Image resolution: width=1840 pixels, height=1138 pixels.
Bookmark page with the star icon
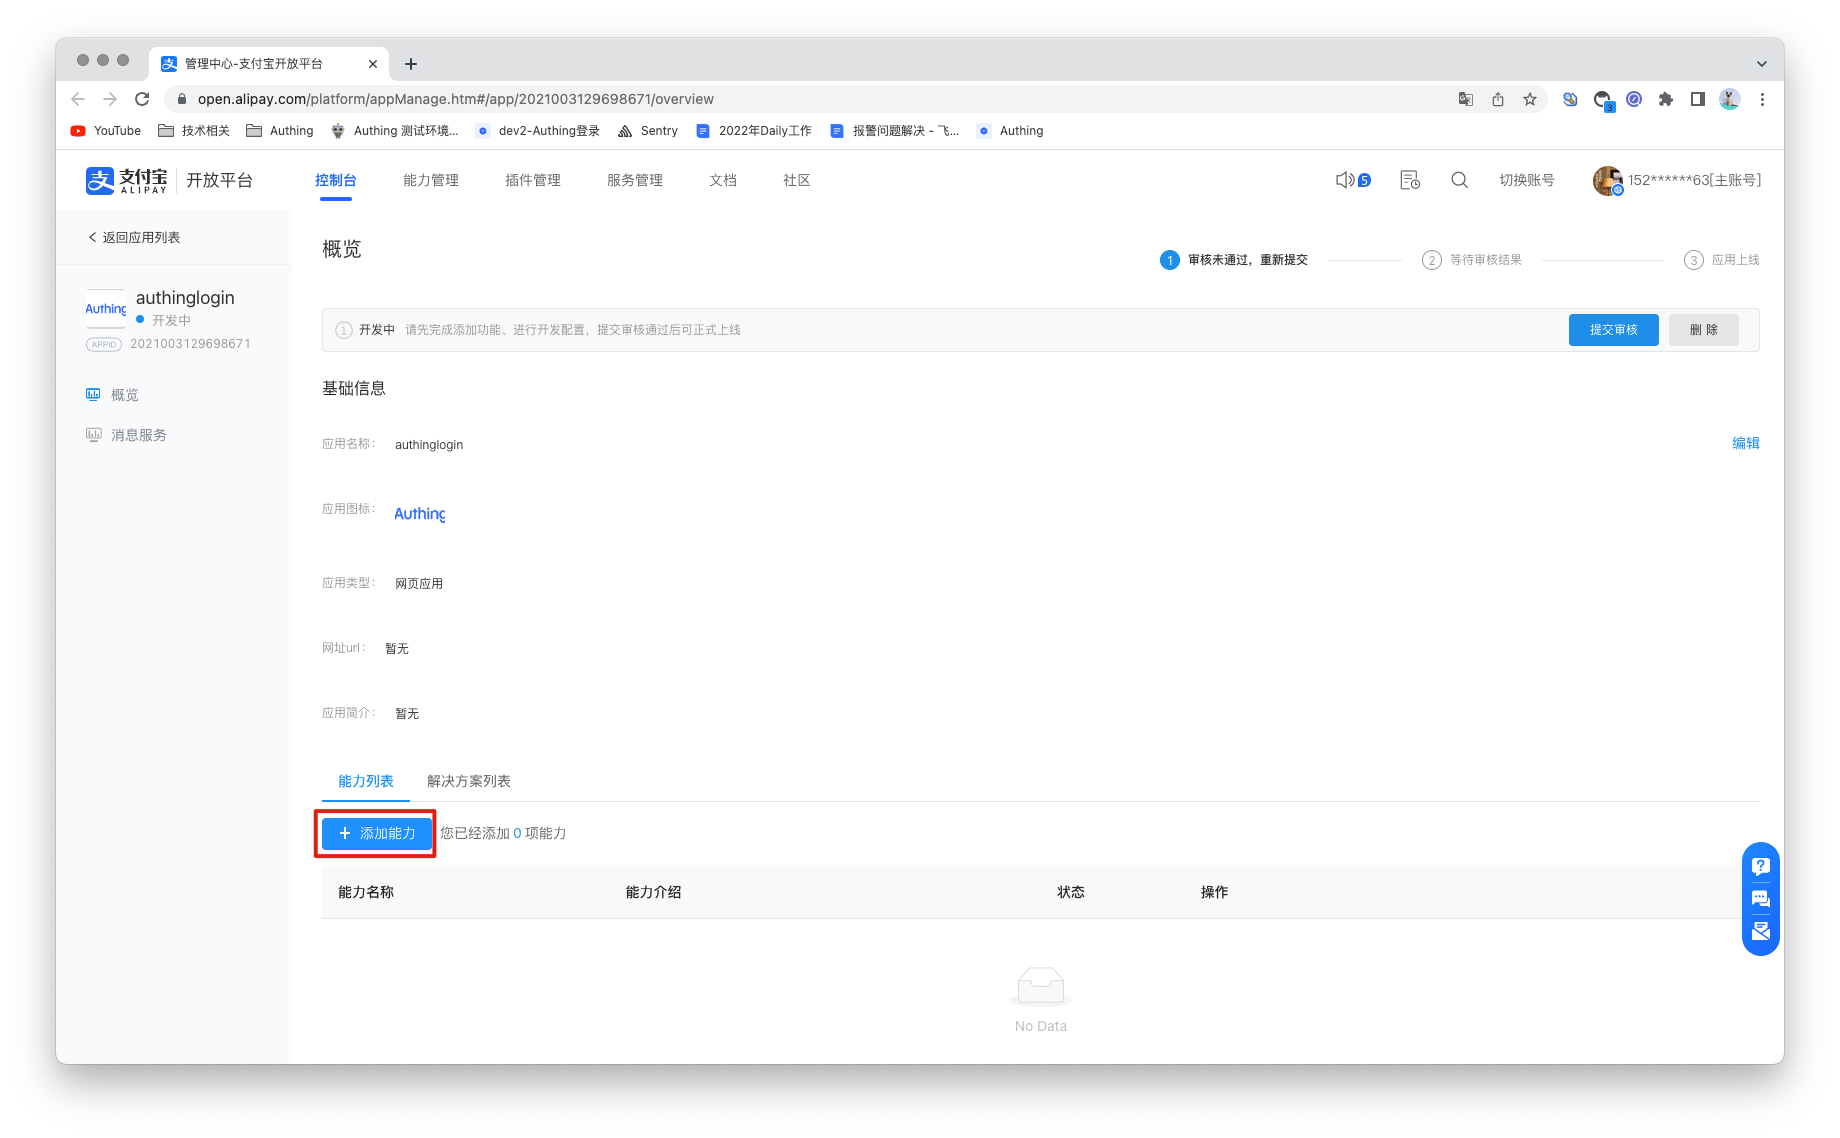pyautogui.click(x=1529, y=99)
